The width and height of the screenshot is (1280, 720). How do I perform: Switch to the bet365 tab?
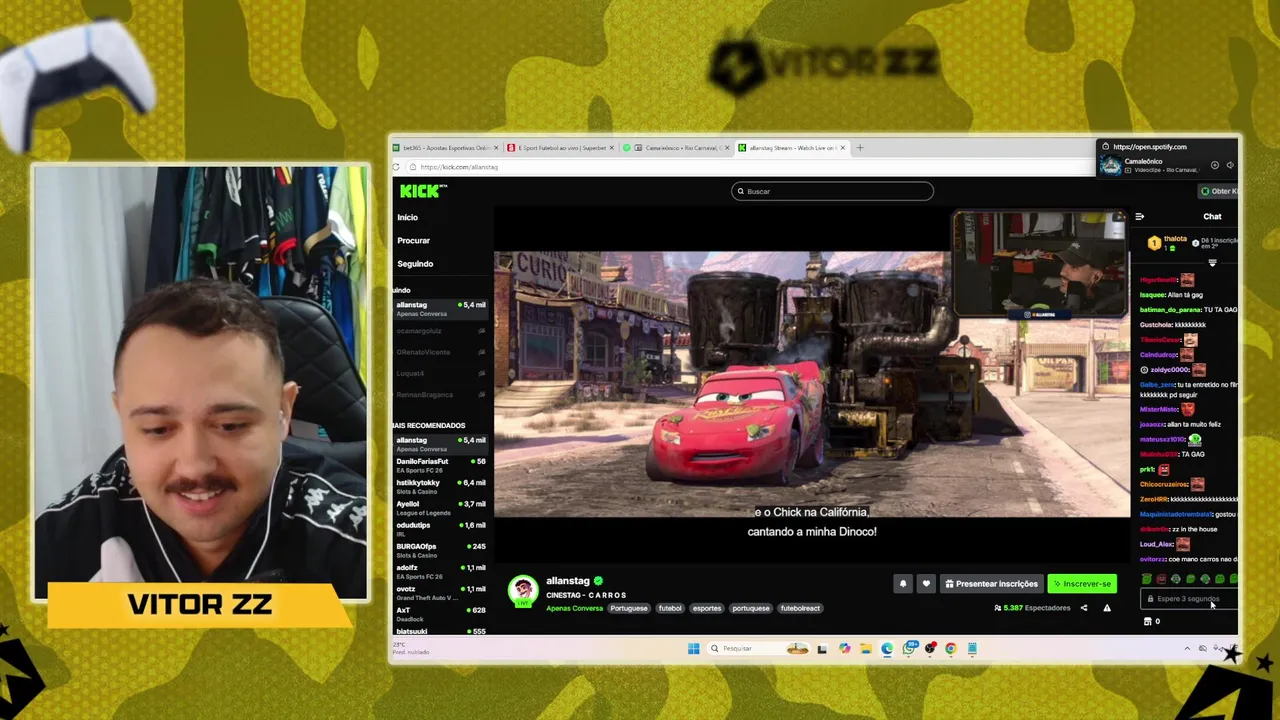click(445, 148)
